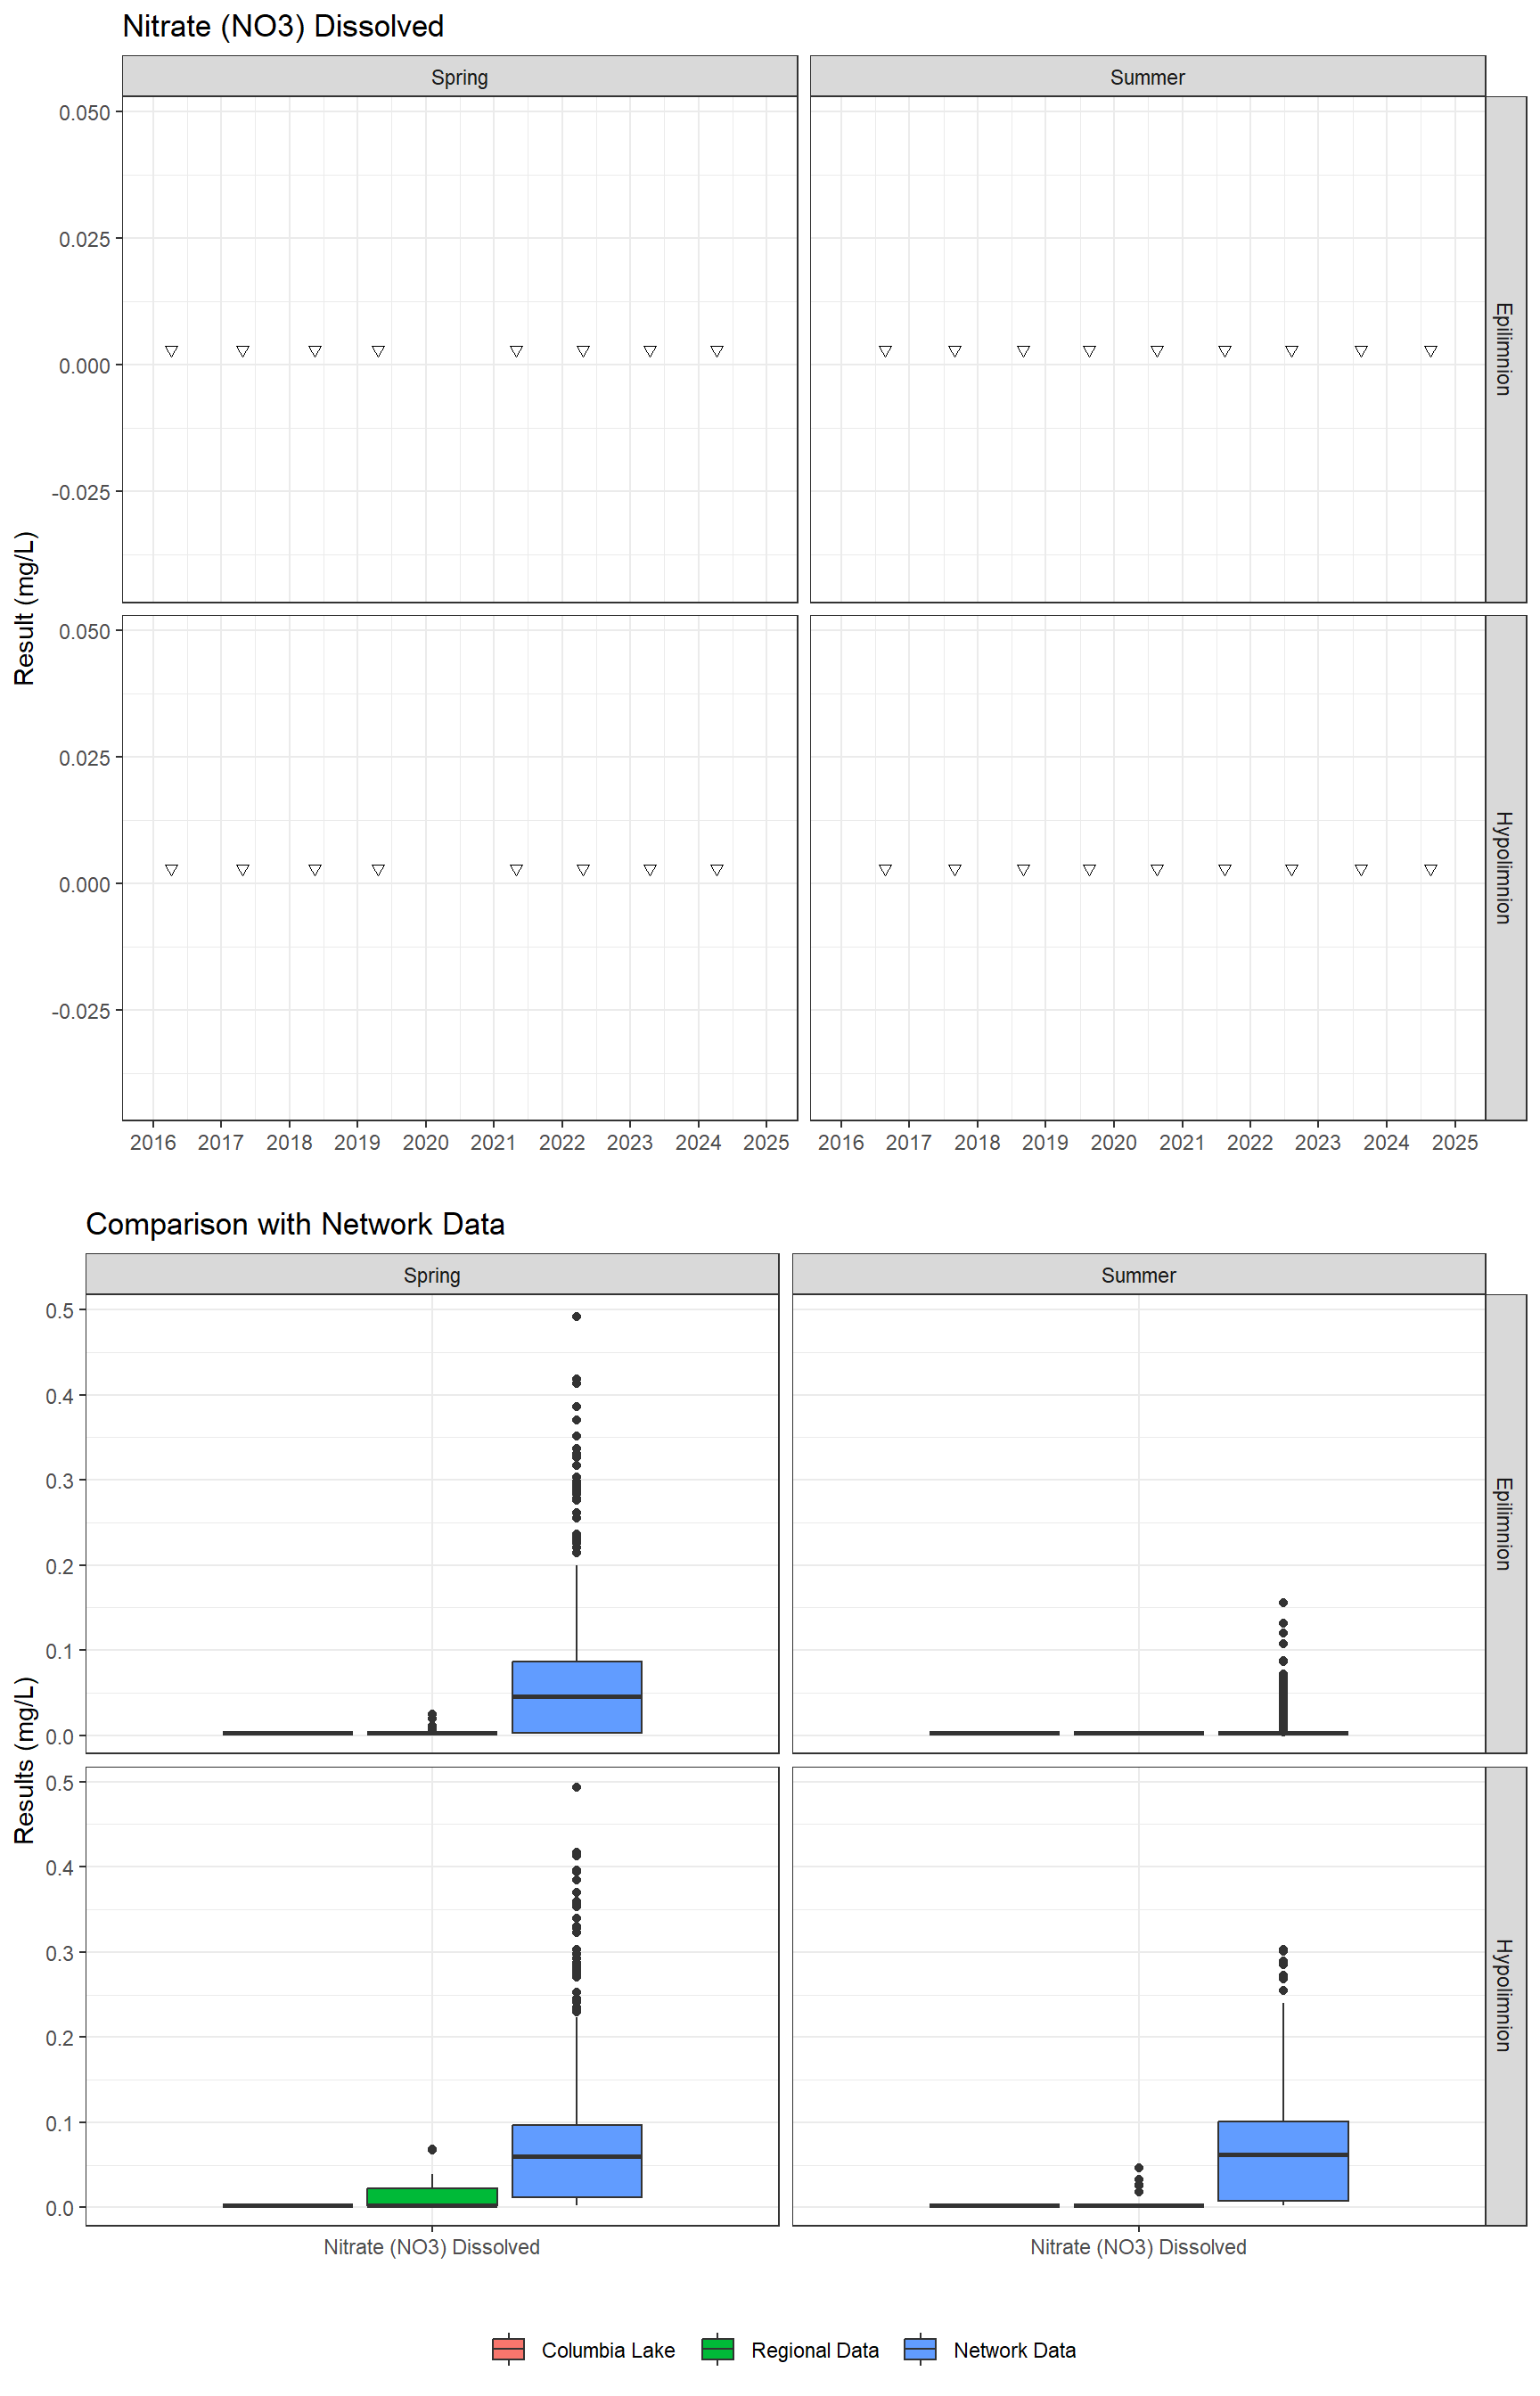
Task: Click the "Comparison with Network Data" title
Action: [x=295, y=1224]
